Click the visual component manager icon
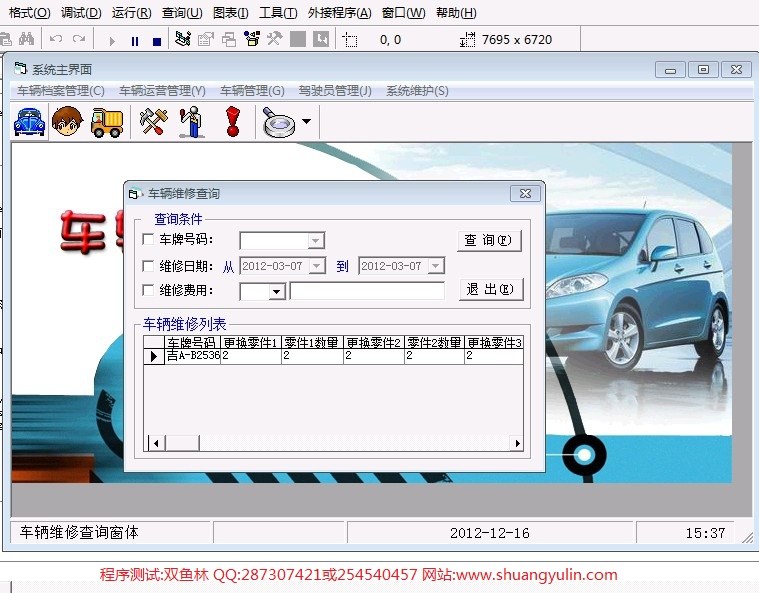The width and height of the screenshot is (759, 593). pos(320,39)
